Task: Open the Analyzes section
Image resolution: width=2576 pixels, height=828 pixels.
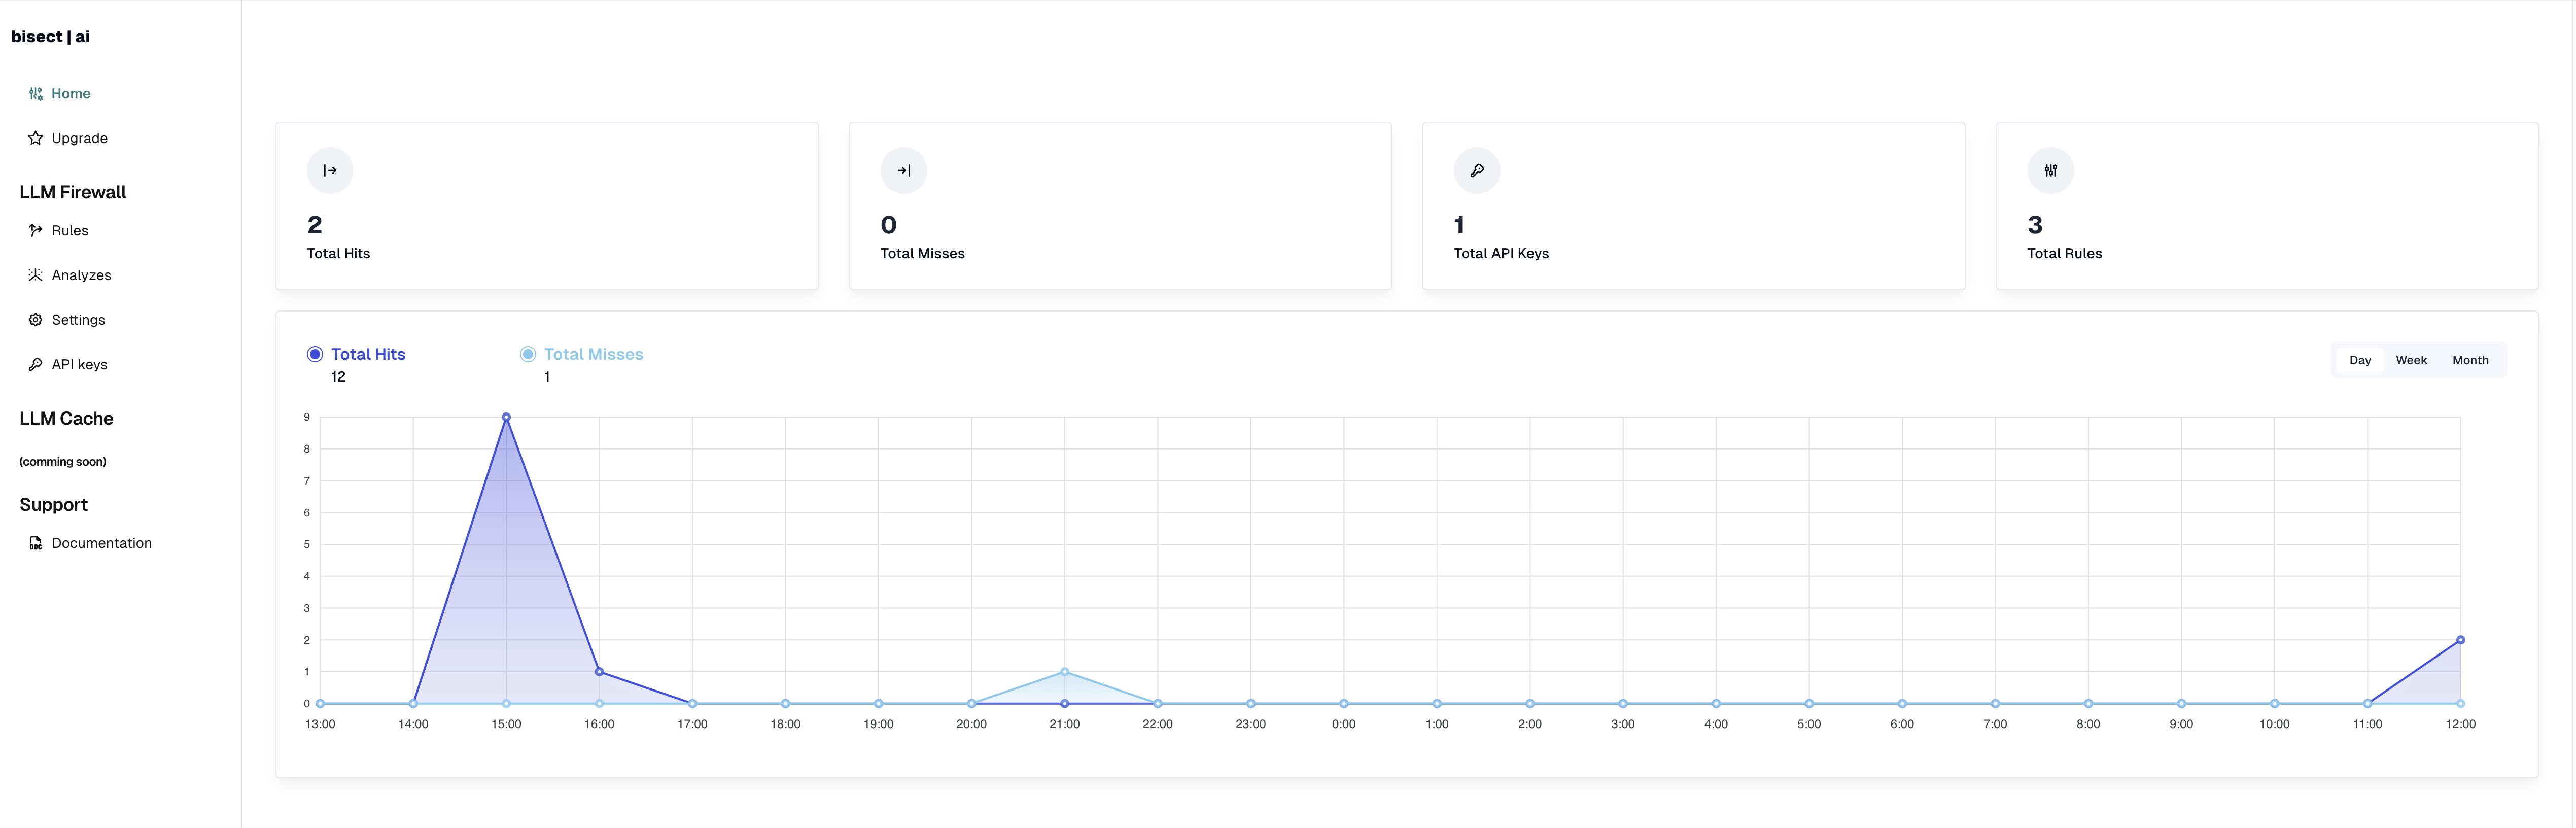Action: [x=81, y=275]
